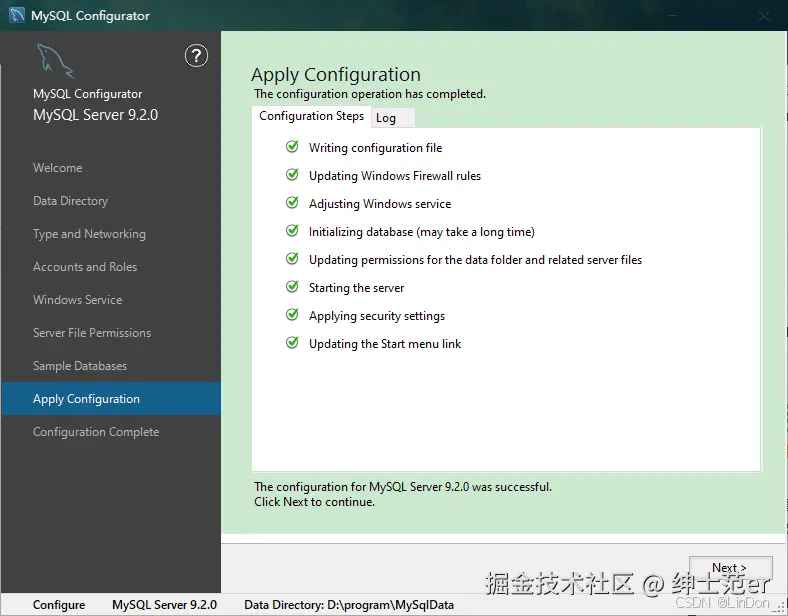Screen dimensions: 788x616
Task: Click 'Applying security settings' step text
Action: pyautogui.click(x=377, y=316)
